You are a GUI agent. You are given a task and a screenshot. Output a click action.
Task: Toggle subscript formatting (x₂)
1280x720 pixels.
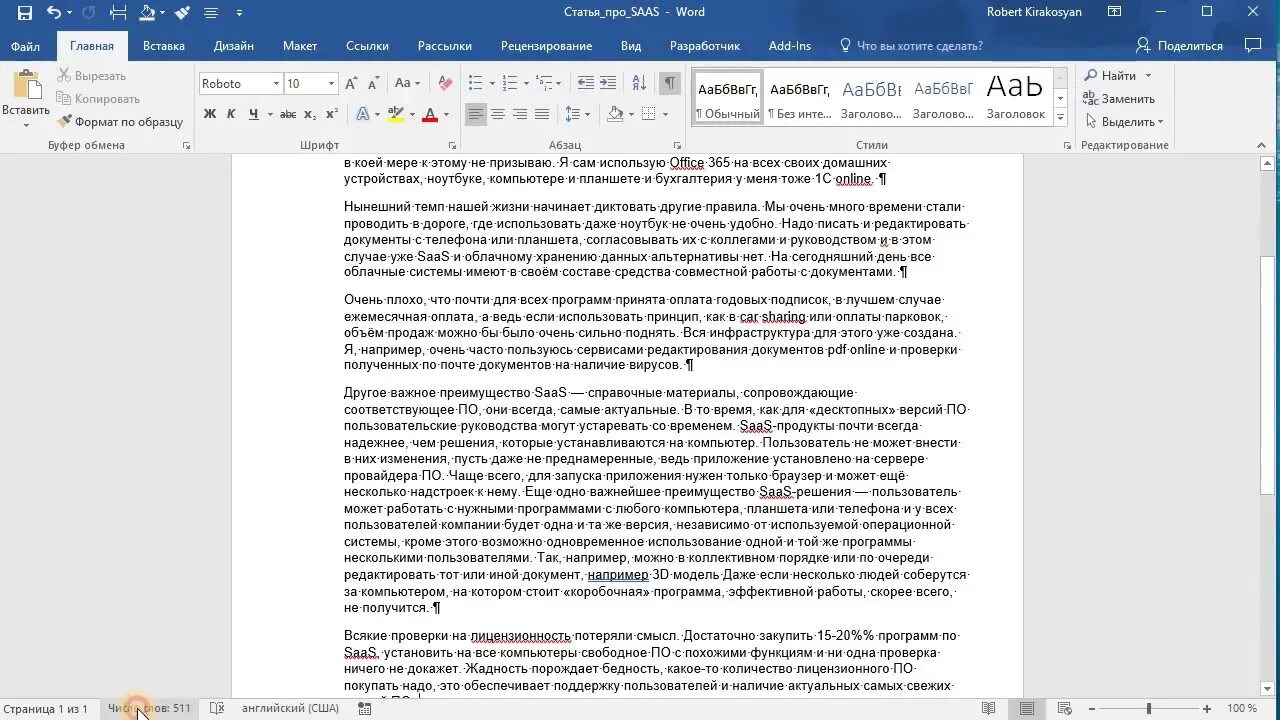310,114
